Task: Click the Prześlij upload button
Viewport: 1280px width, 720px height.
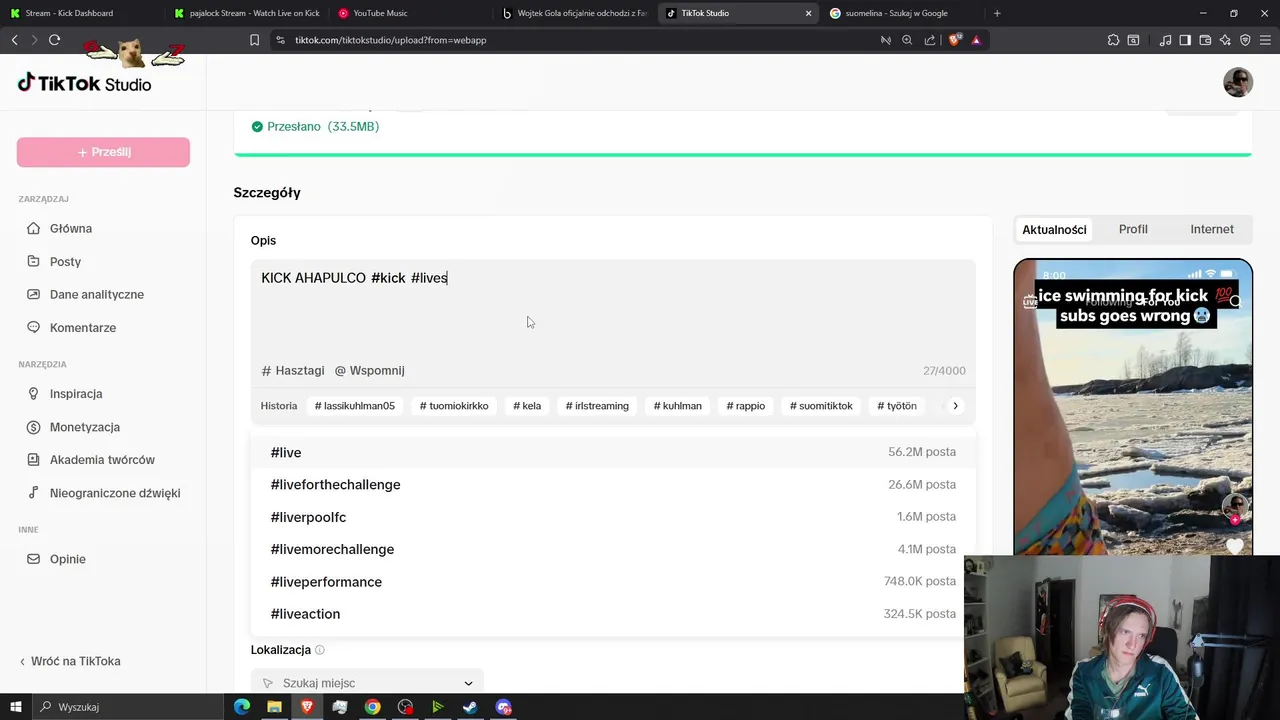Action: click(x=103, y=152)
